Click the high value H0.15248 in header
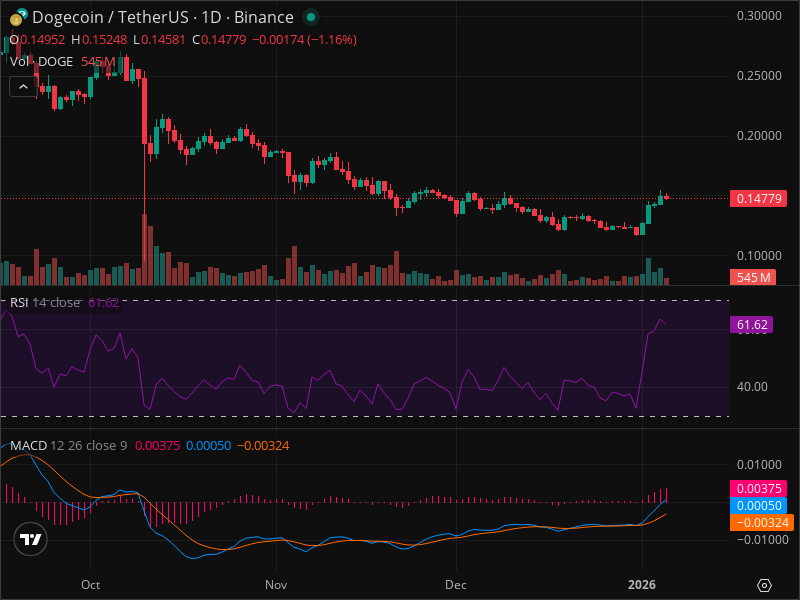 [x=99, y=40]
